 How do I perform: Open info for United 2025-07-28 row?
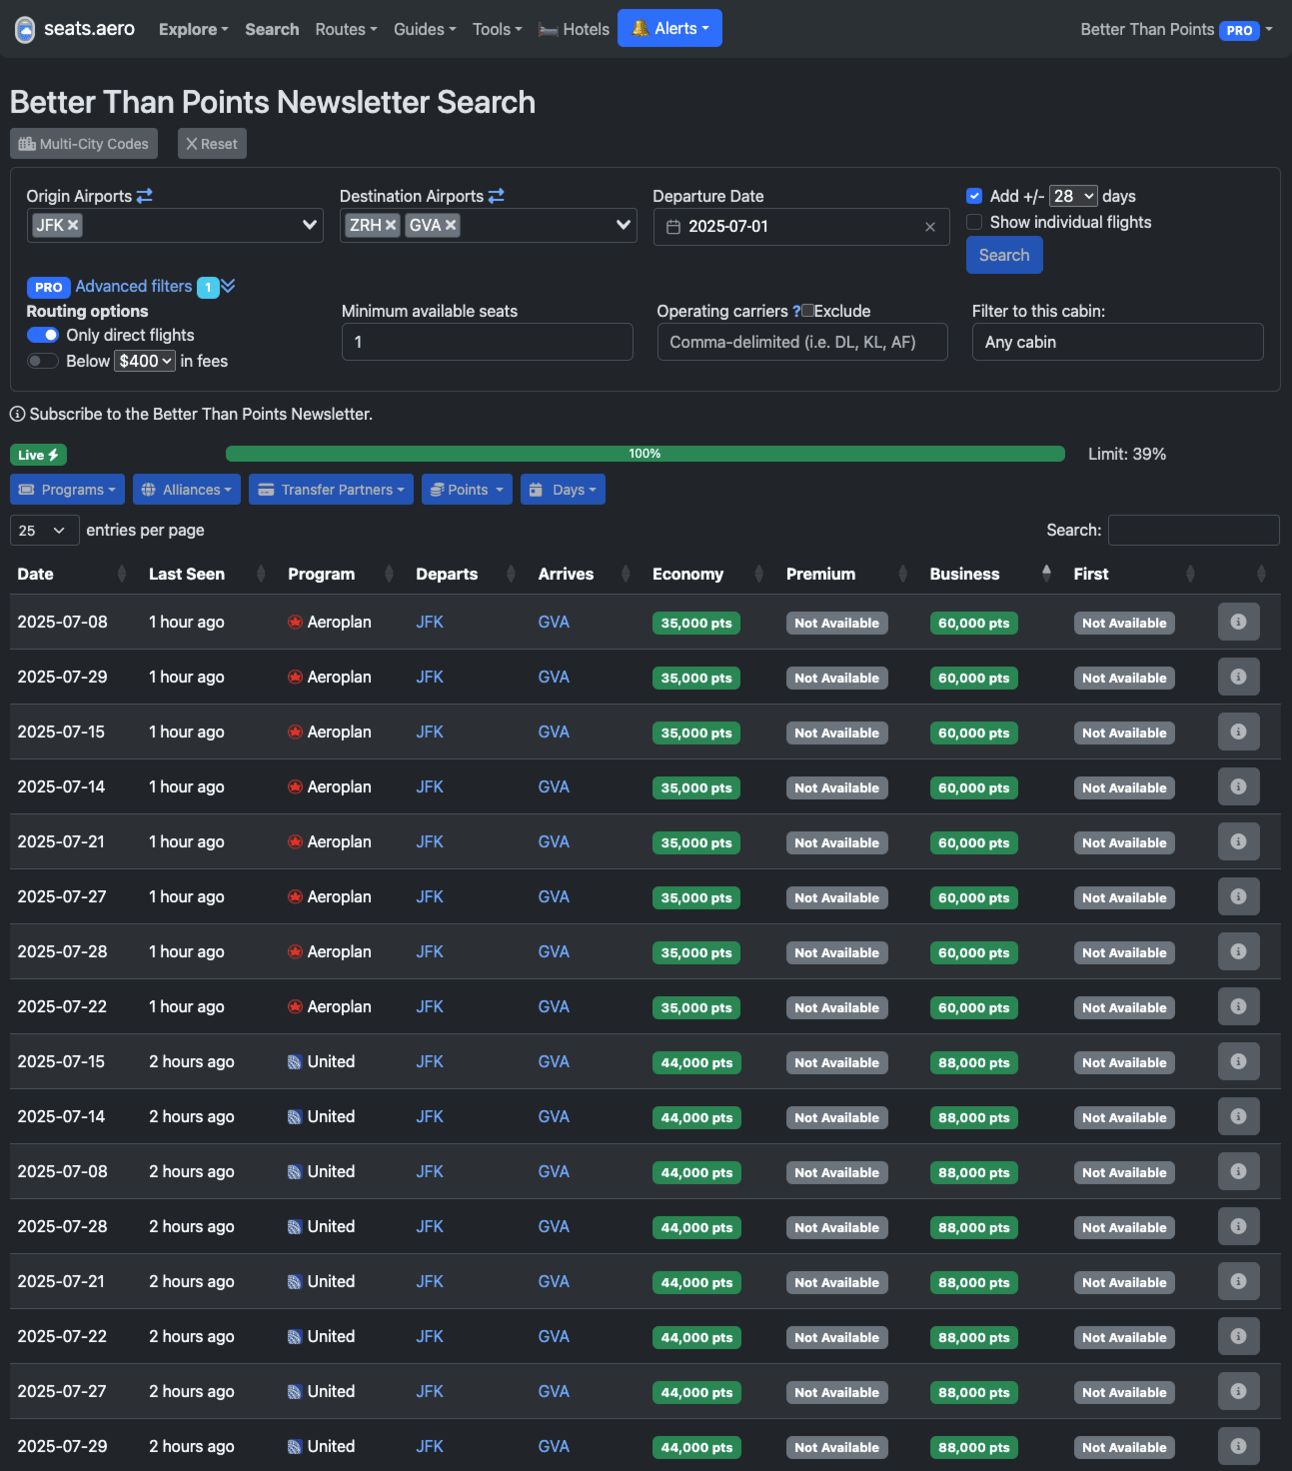click(x=1238, y=1227)
